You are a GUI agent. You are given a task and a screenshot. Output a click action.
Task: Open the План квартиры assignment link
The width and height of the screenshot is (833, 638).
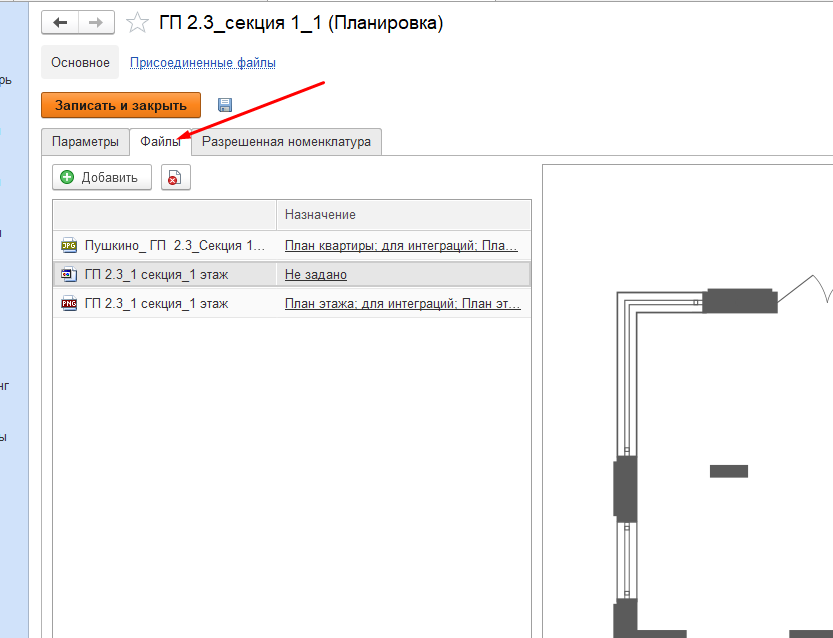(401, 245)
